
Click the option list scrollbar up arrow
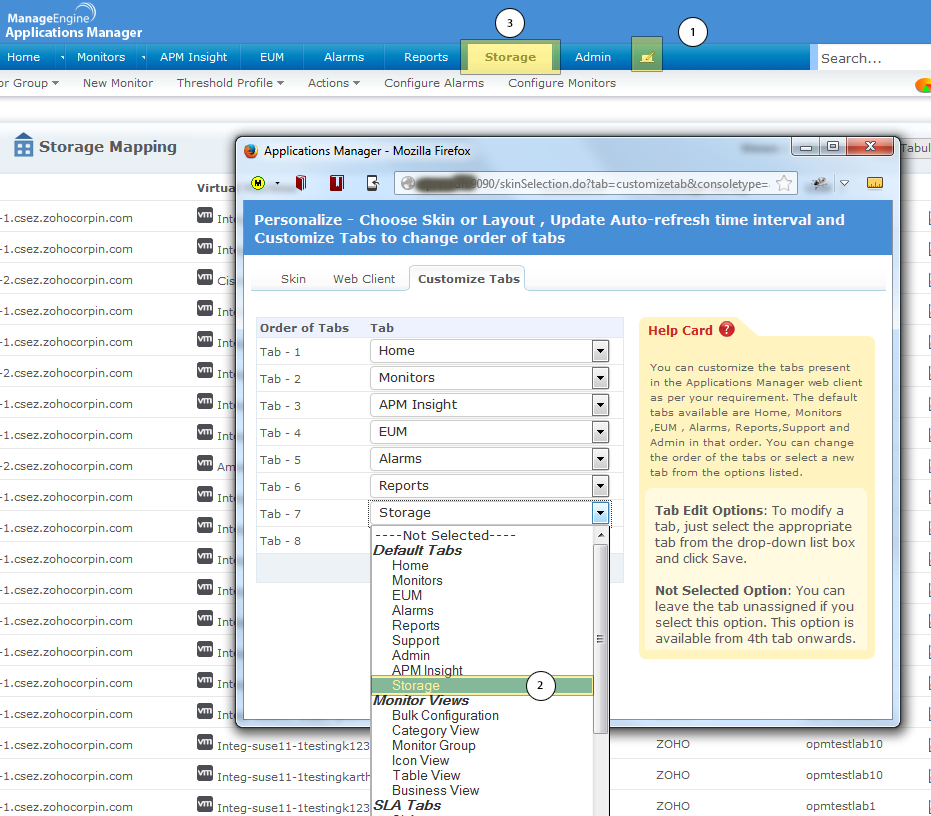click(x=600, y=534)
